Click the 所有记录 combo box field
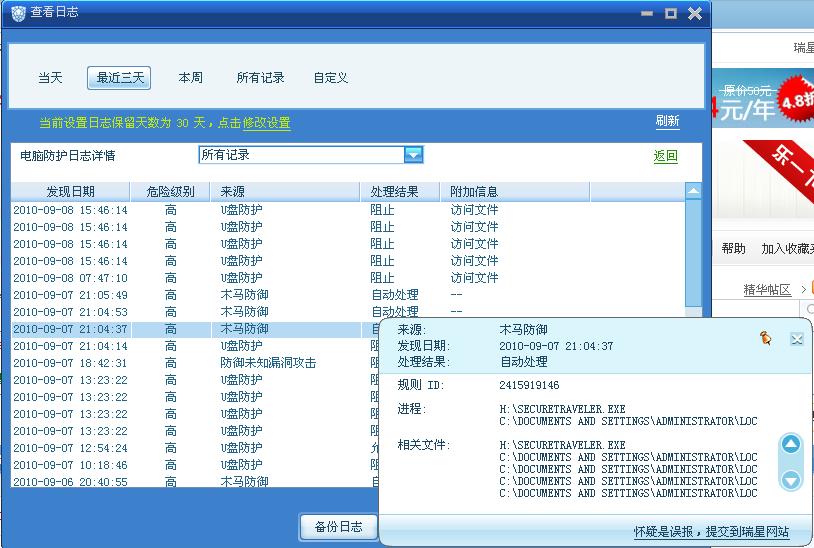Image resolution: width=814 pixels, height=548 pixels. 311,155
